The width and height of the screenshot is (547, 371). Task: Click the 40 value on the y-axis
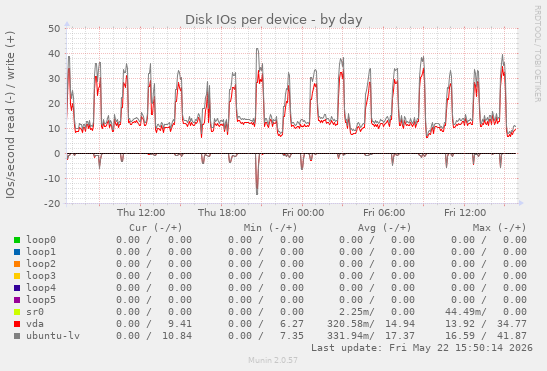[54, 54]
